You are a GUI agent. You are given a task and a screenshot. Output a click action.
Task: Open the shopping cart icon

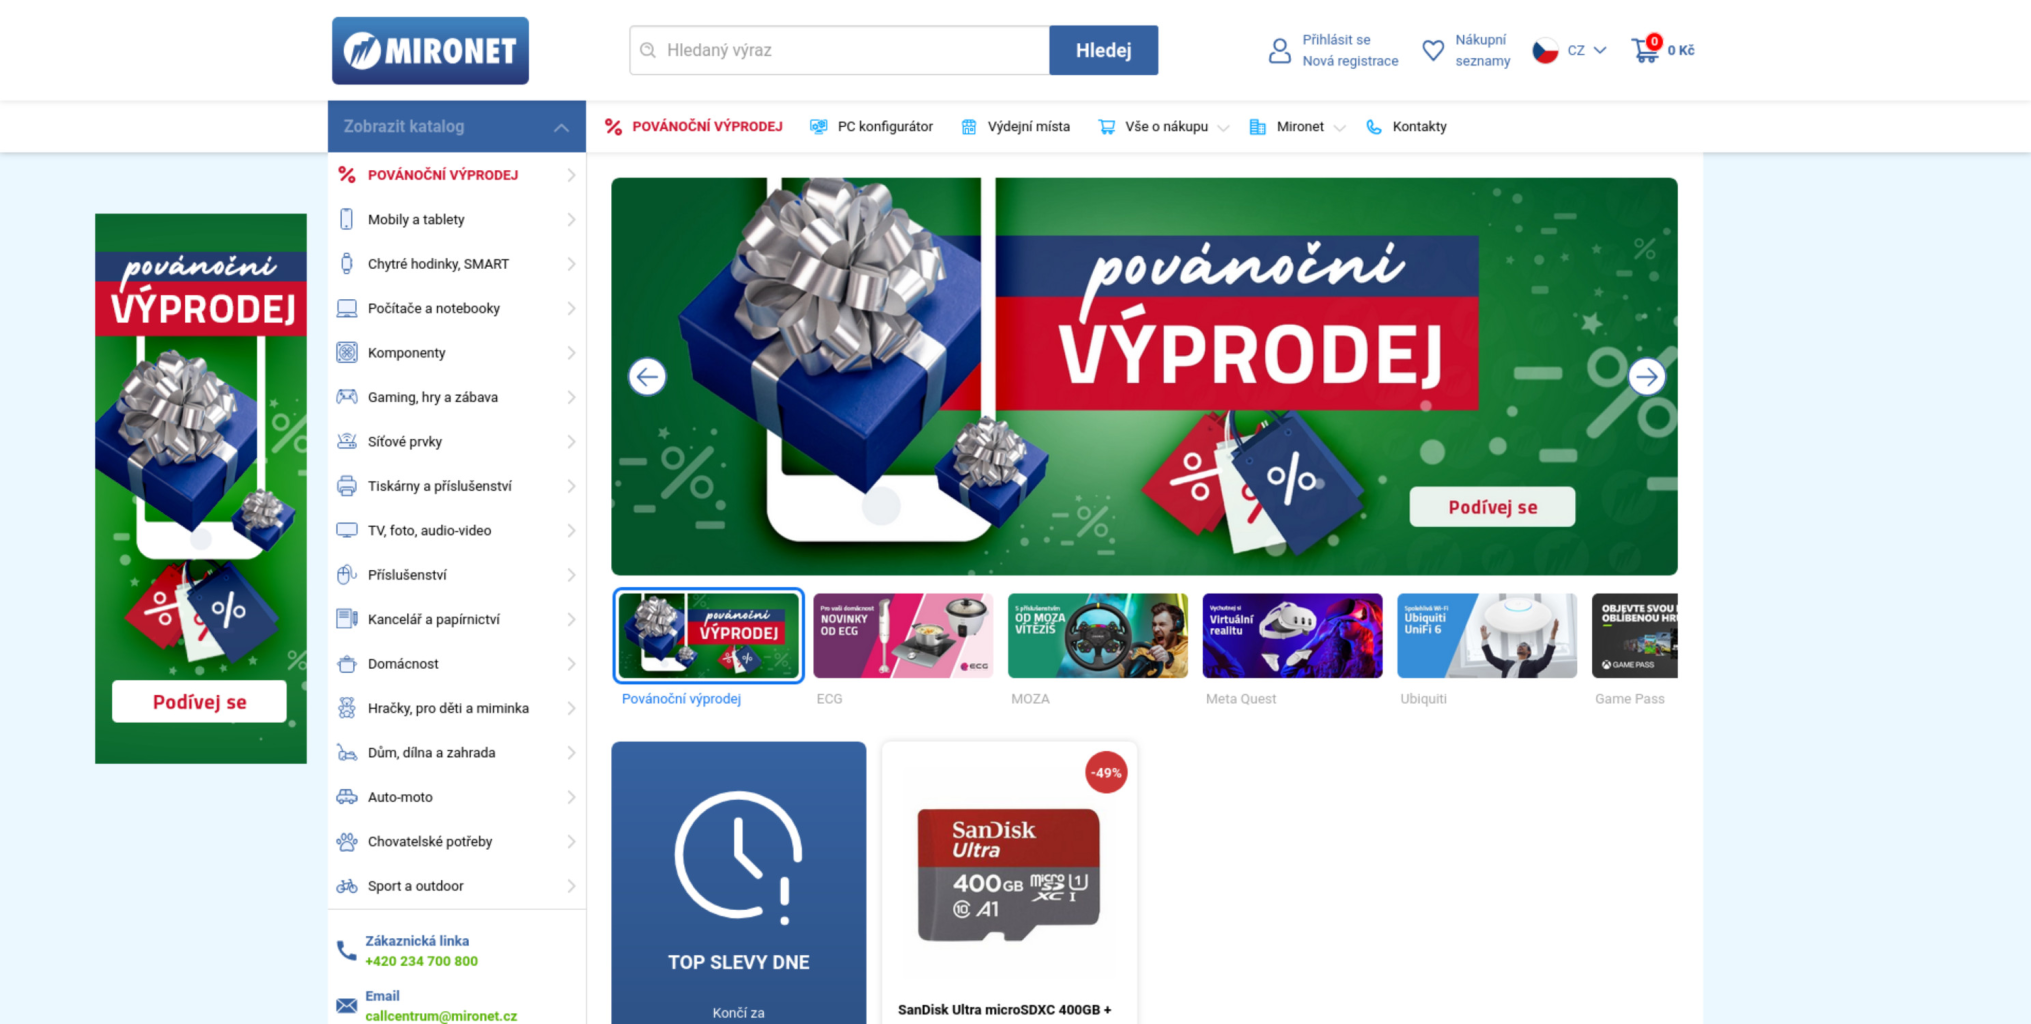[x=1645, y=50]
